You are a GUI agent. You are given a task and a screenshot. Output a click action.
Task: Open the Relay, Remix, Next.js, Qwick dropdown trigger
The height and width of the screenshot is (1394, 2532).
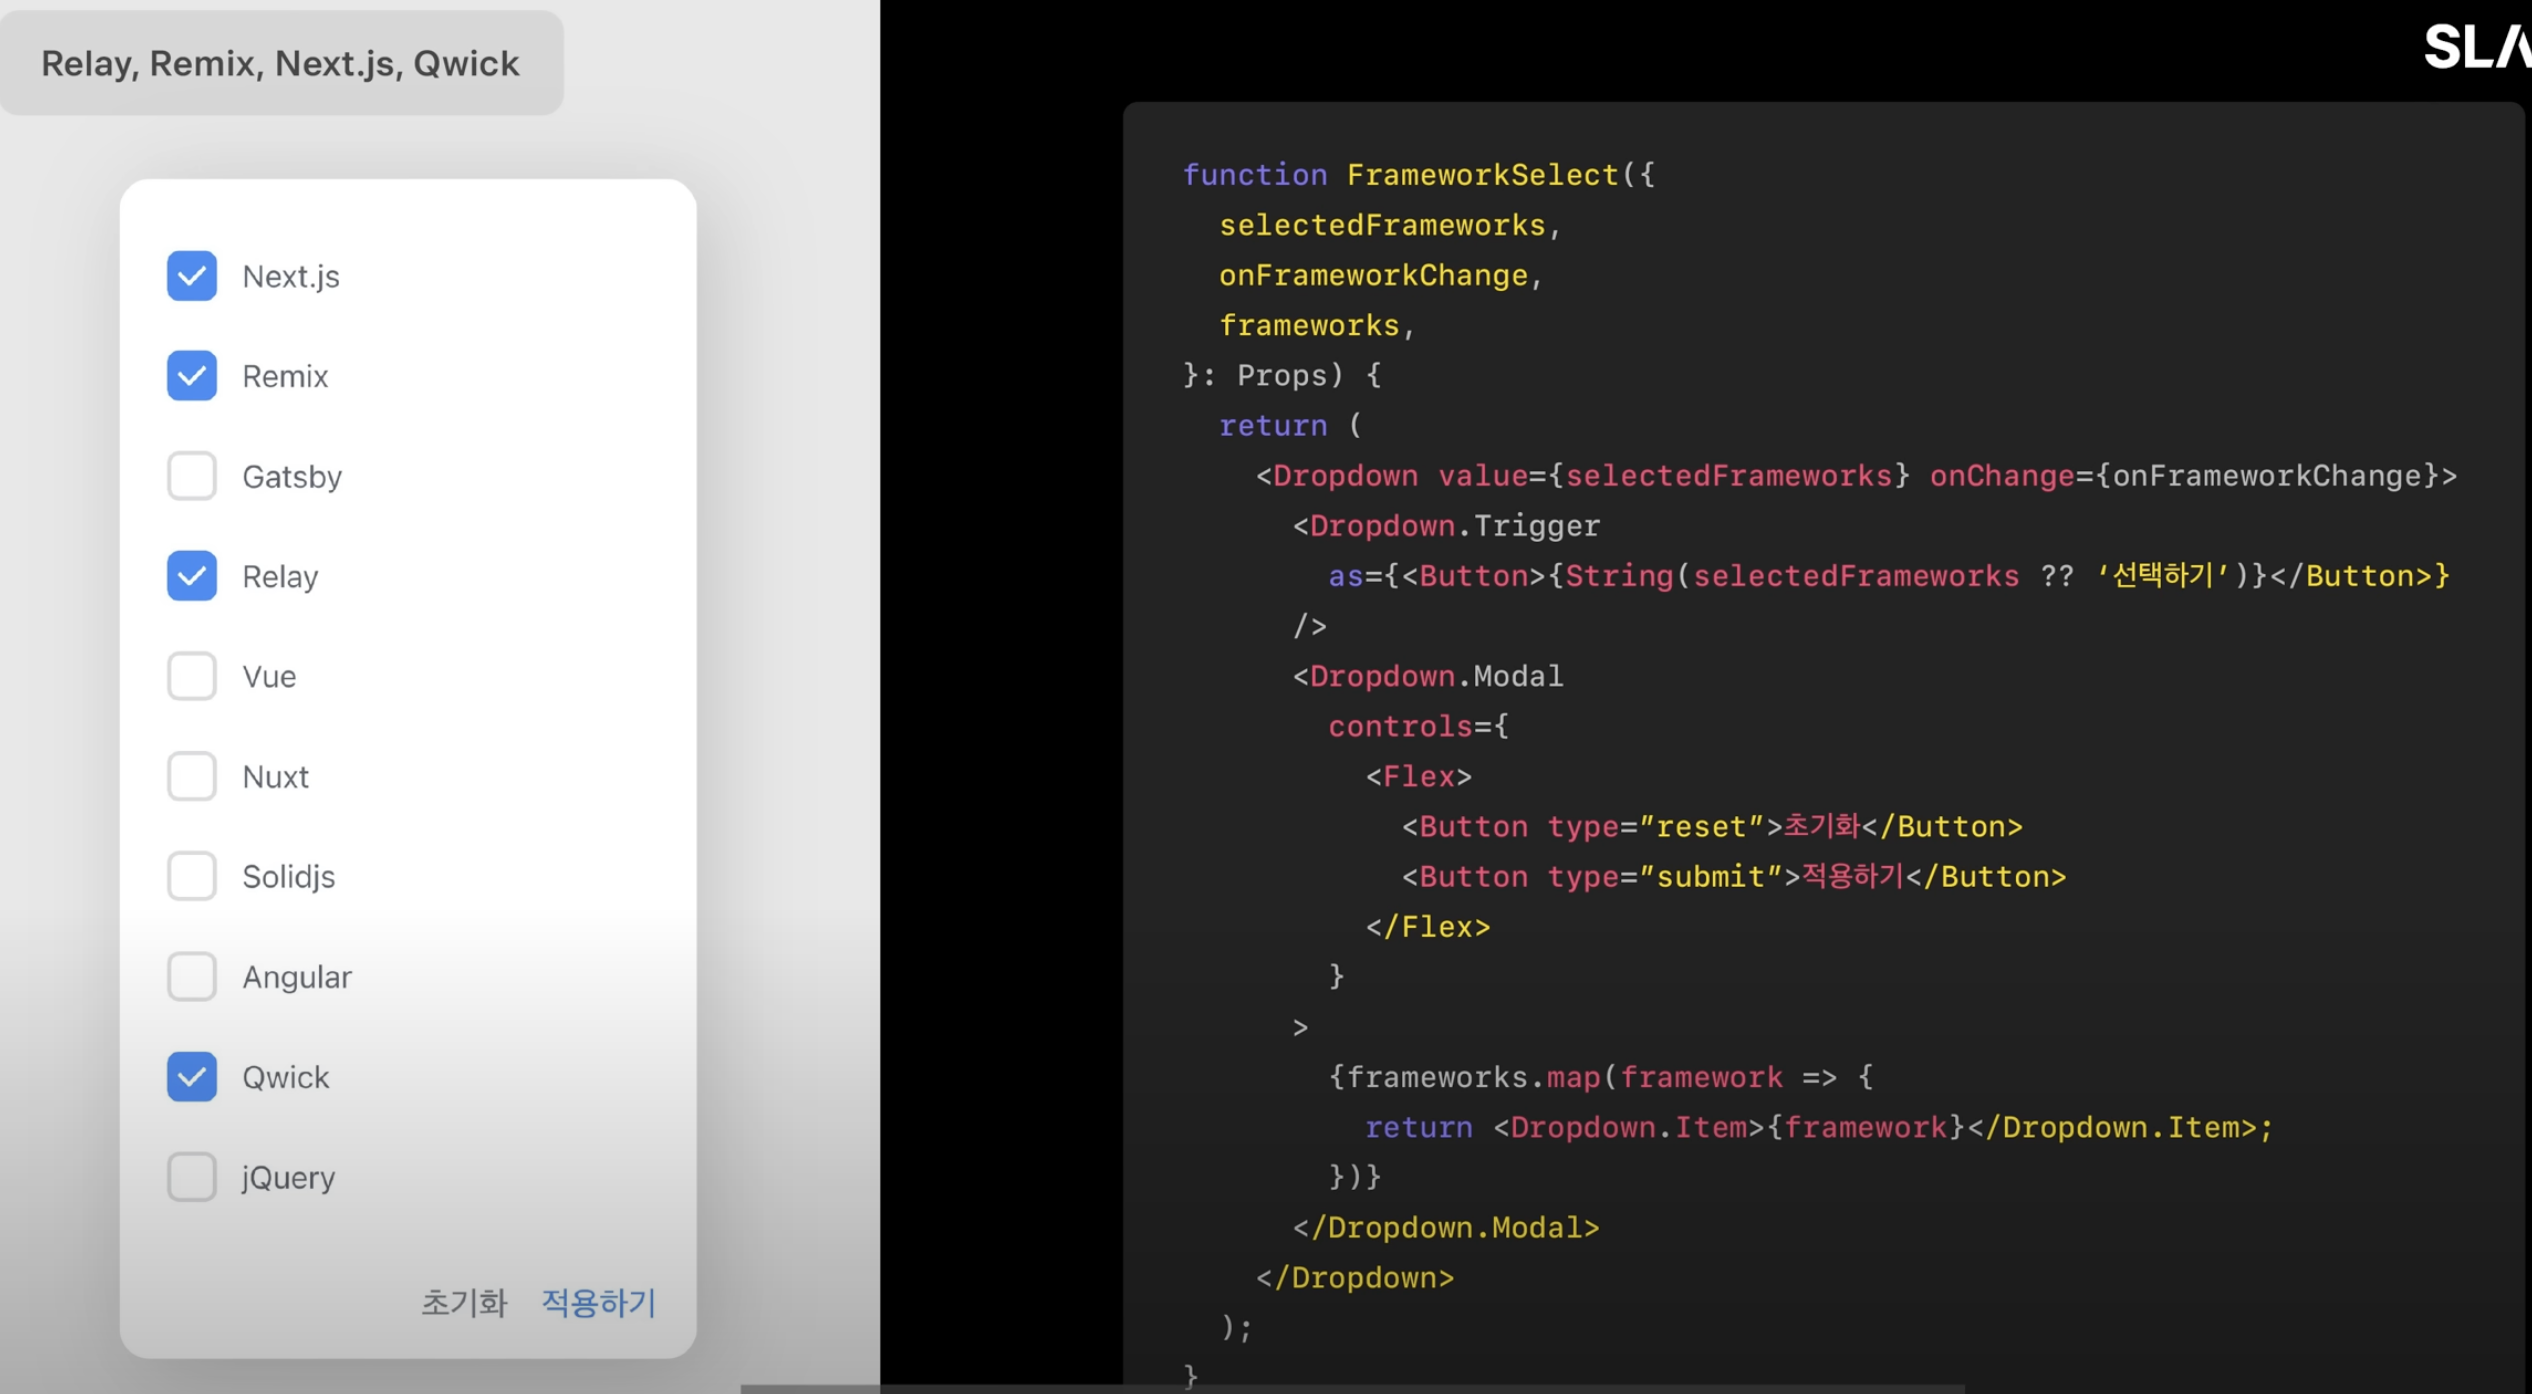[x=281, y=63]
